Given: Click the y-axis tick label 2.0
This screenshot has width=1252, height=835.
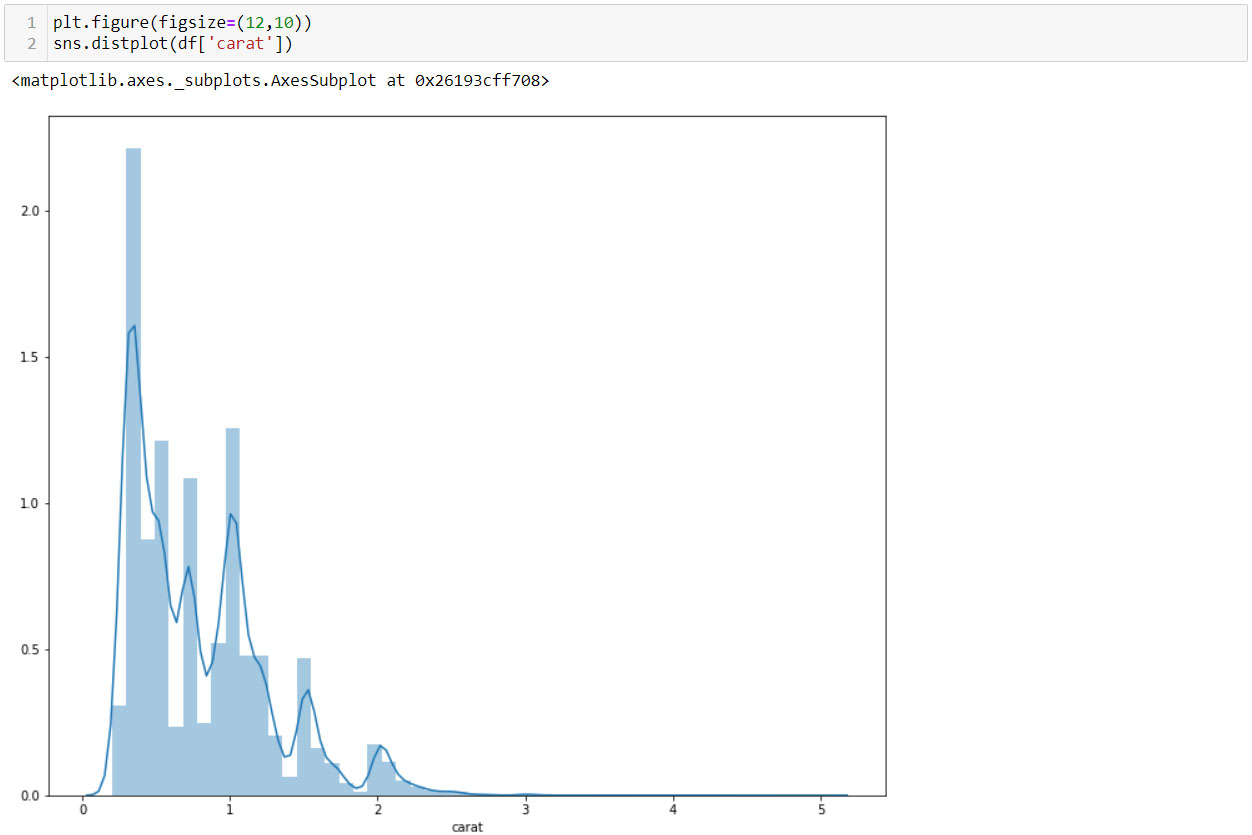Looking at the screenshot, I should point(28,211).
